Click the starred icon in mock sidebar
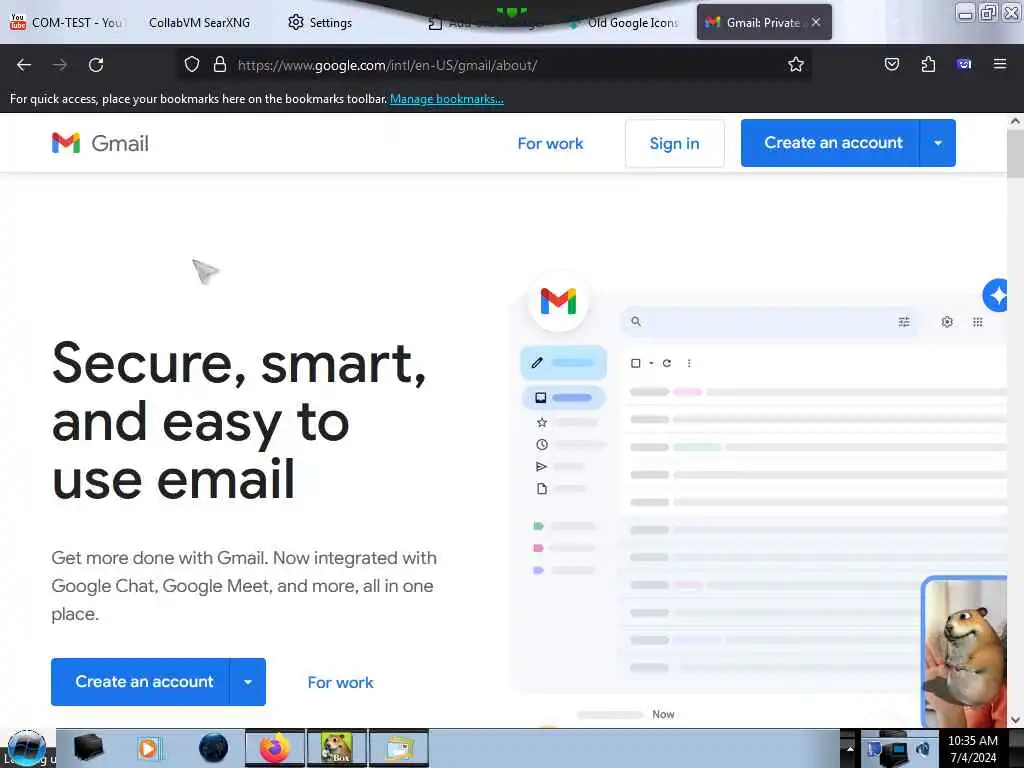 point(541,423)
